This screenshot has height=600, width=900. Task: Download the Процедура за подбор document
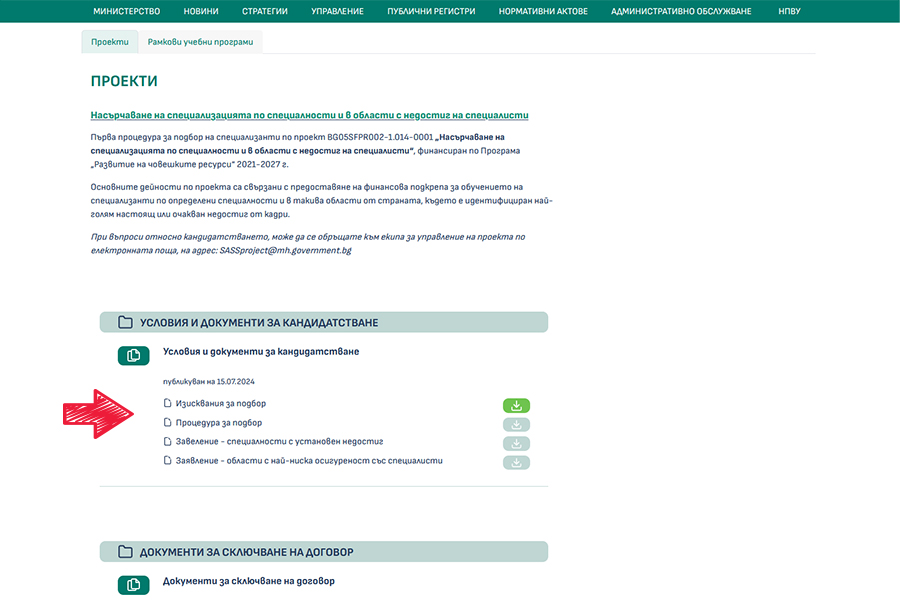click(x=516, y=424)
